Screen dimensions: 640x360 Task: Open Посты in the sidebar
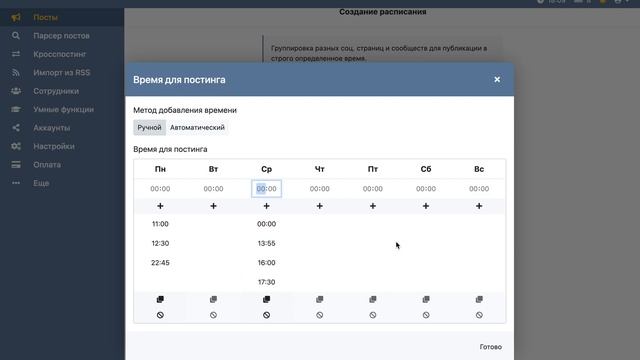[62, 18]
